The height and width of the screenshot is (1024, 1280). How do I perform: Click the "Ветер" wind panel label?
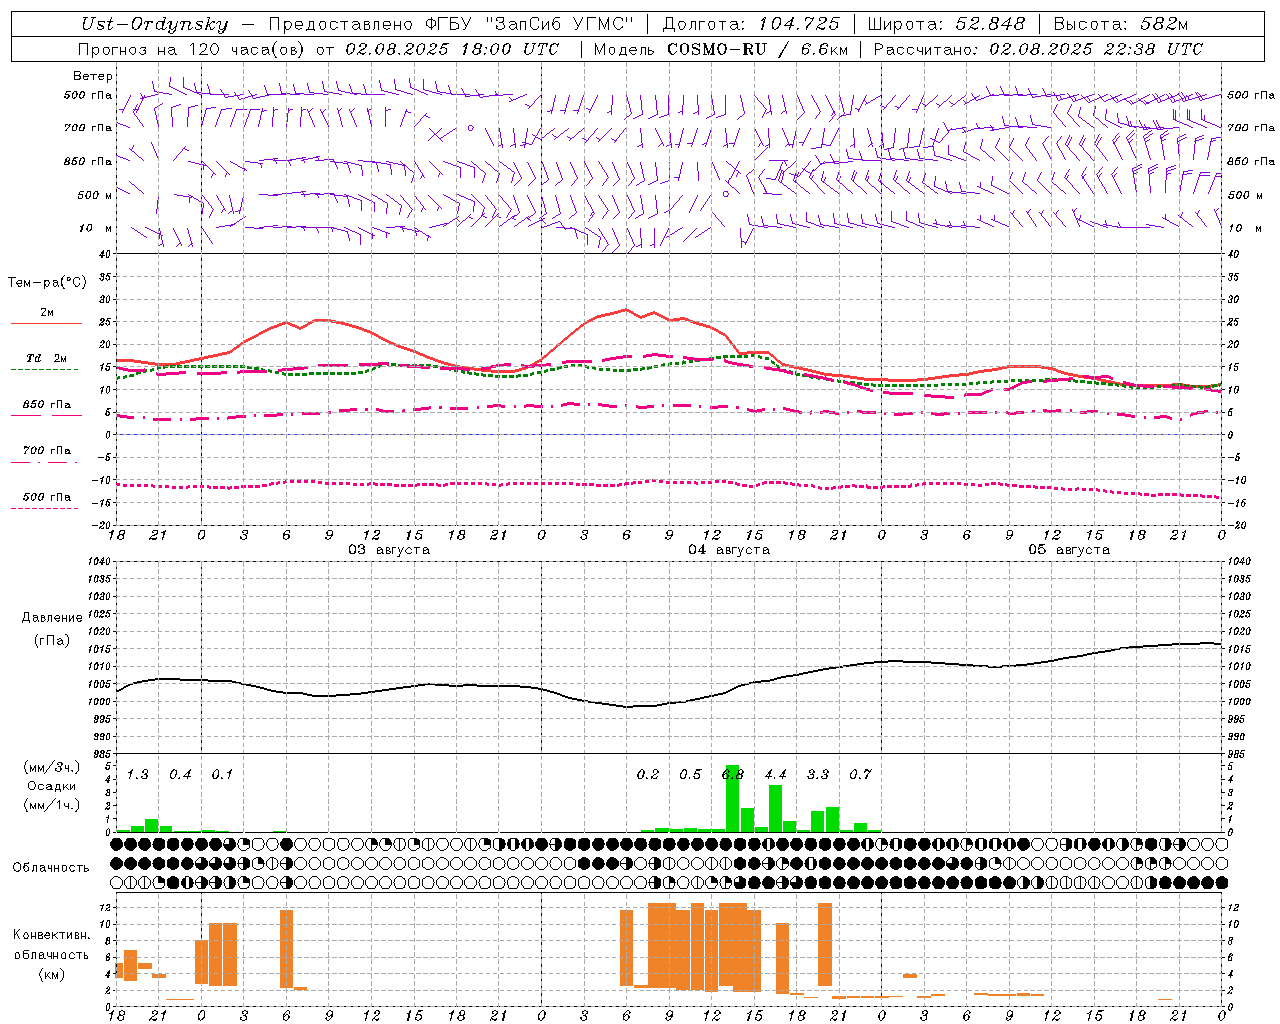pos(93,76)
